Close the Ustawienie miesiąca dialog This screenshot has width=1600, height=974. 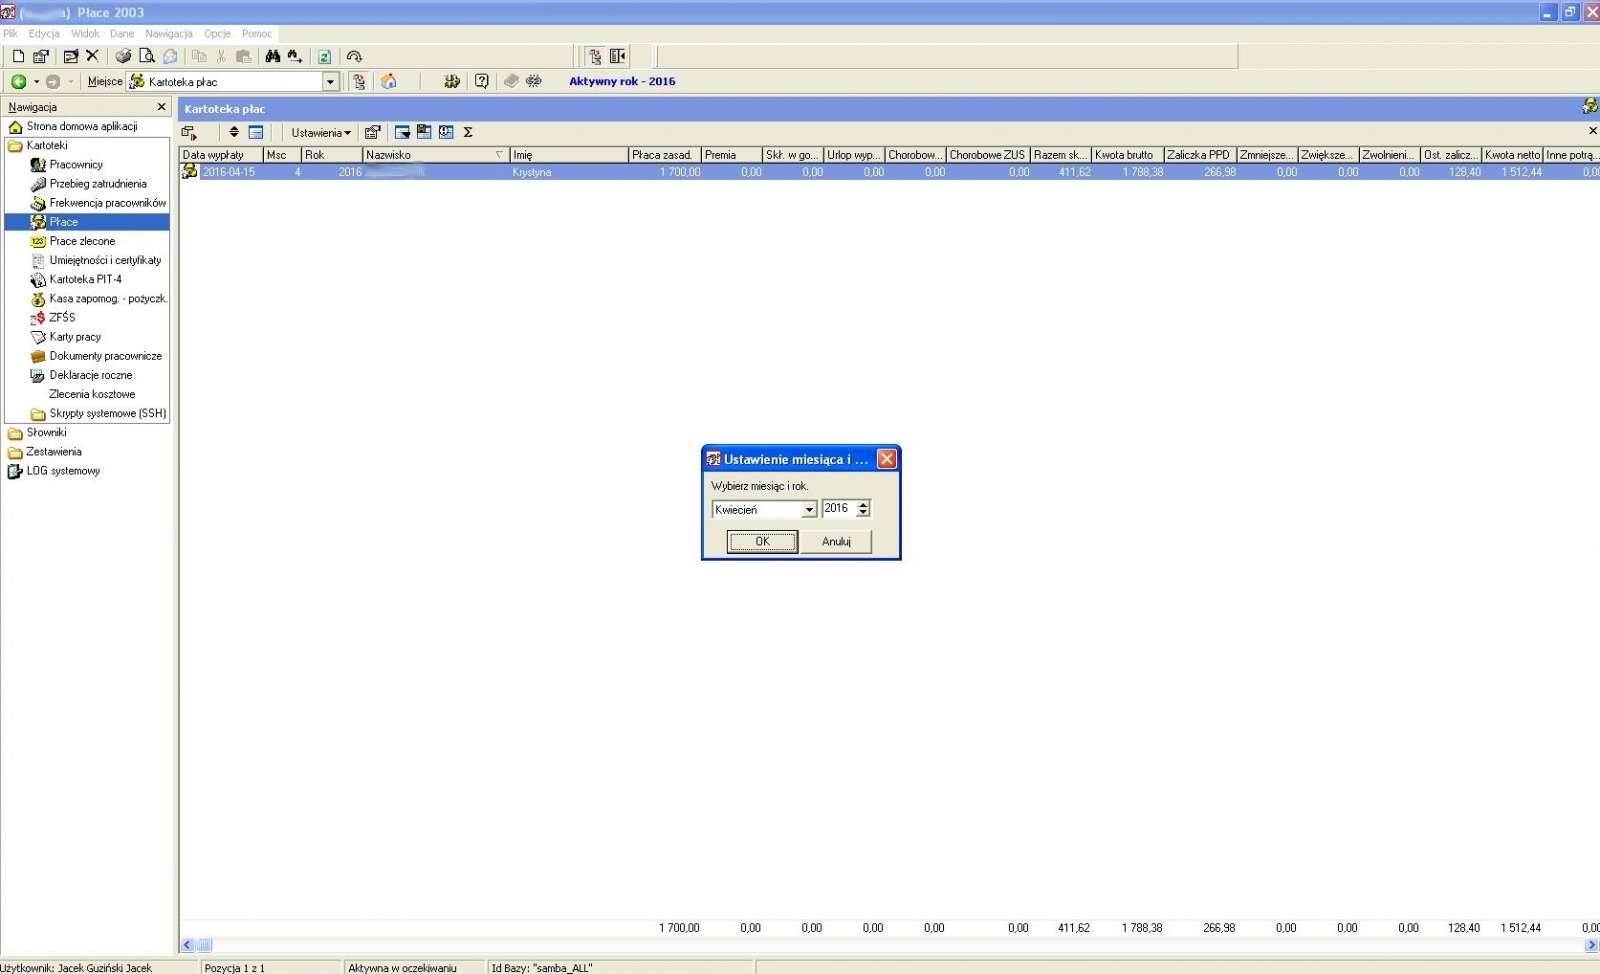click(886, 459)
